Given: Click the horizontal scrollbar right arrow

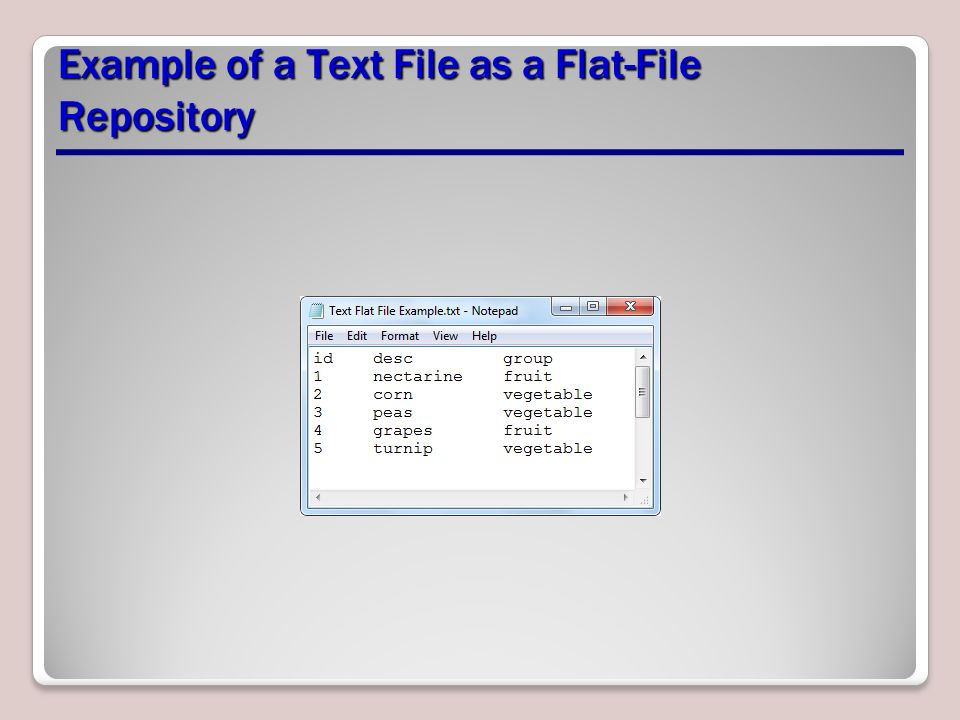Looking at the screenshot, I should pyautogui.click(x=625, y=497).
